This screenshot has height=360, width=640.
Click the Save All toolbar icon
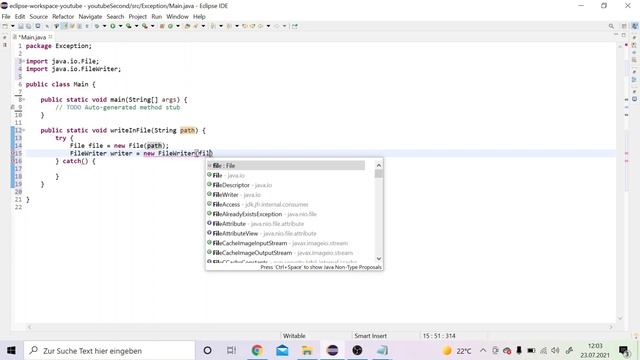(29, 26)
